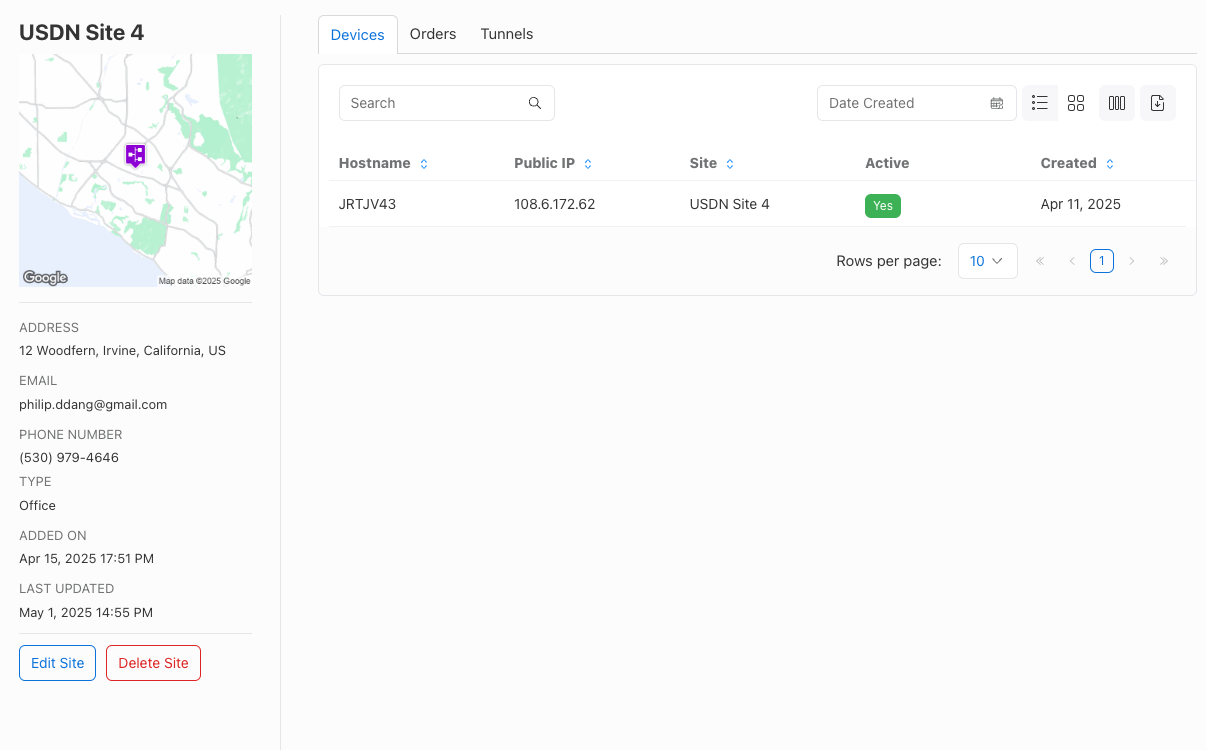Viewport: 1206px width, 750px height.
Task: Export the devices table to file
Action: tap(1157, 103)
